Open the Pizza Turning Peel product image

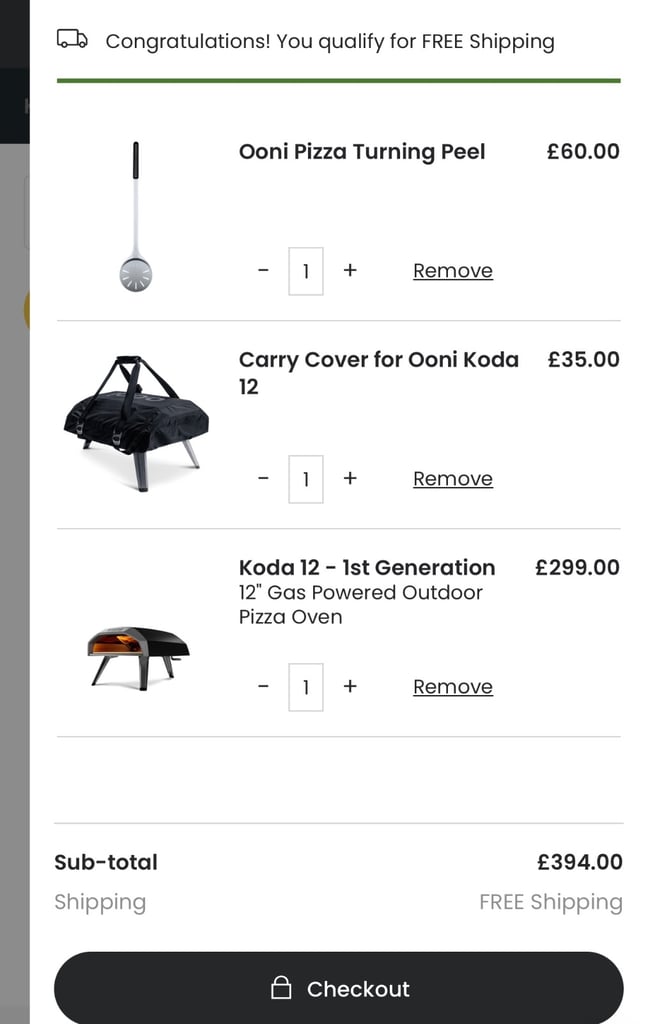[x=136, y=217]
